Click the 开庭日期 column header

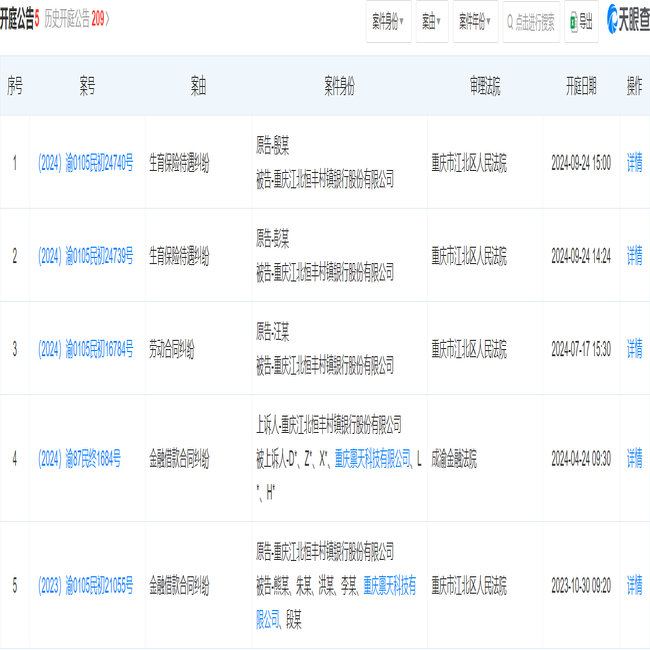pyautogui.click(x=581, y=86)
